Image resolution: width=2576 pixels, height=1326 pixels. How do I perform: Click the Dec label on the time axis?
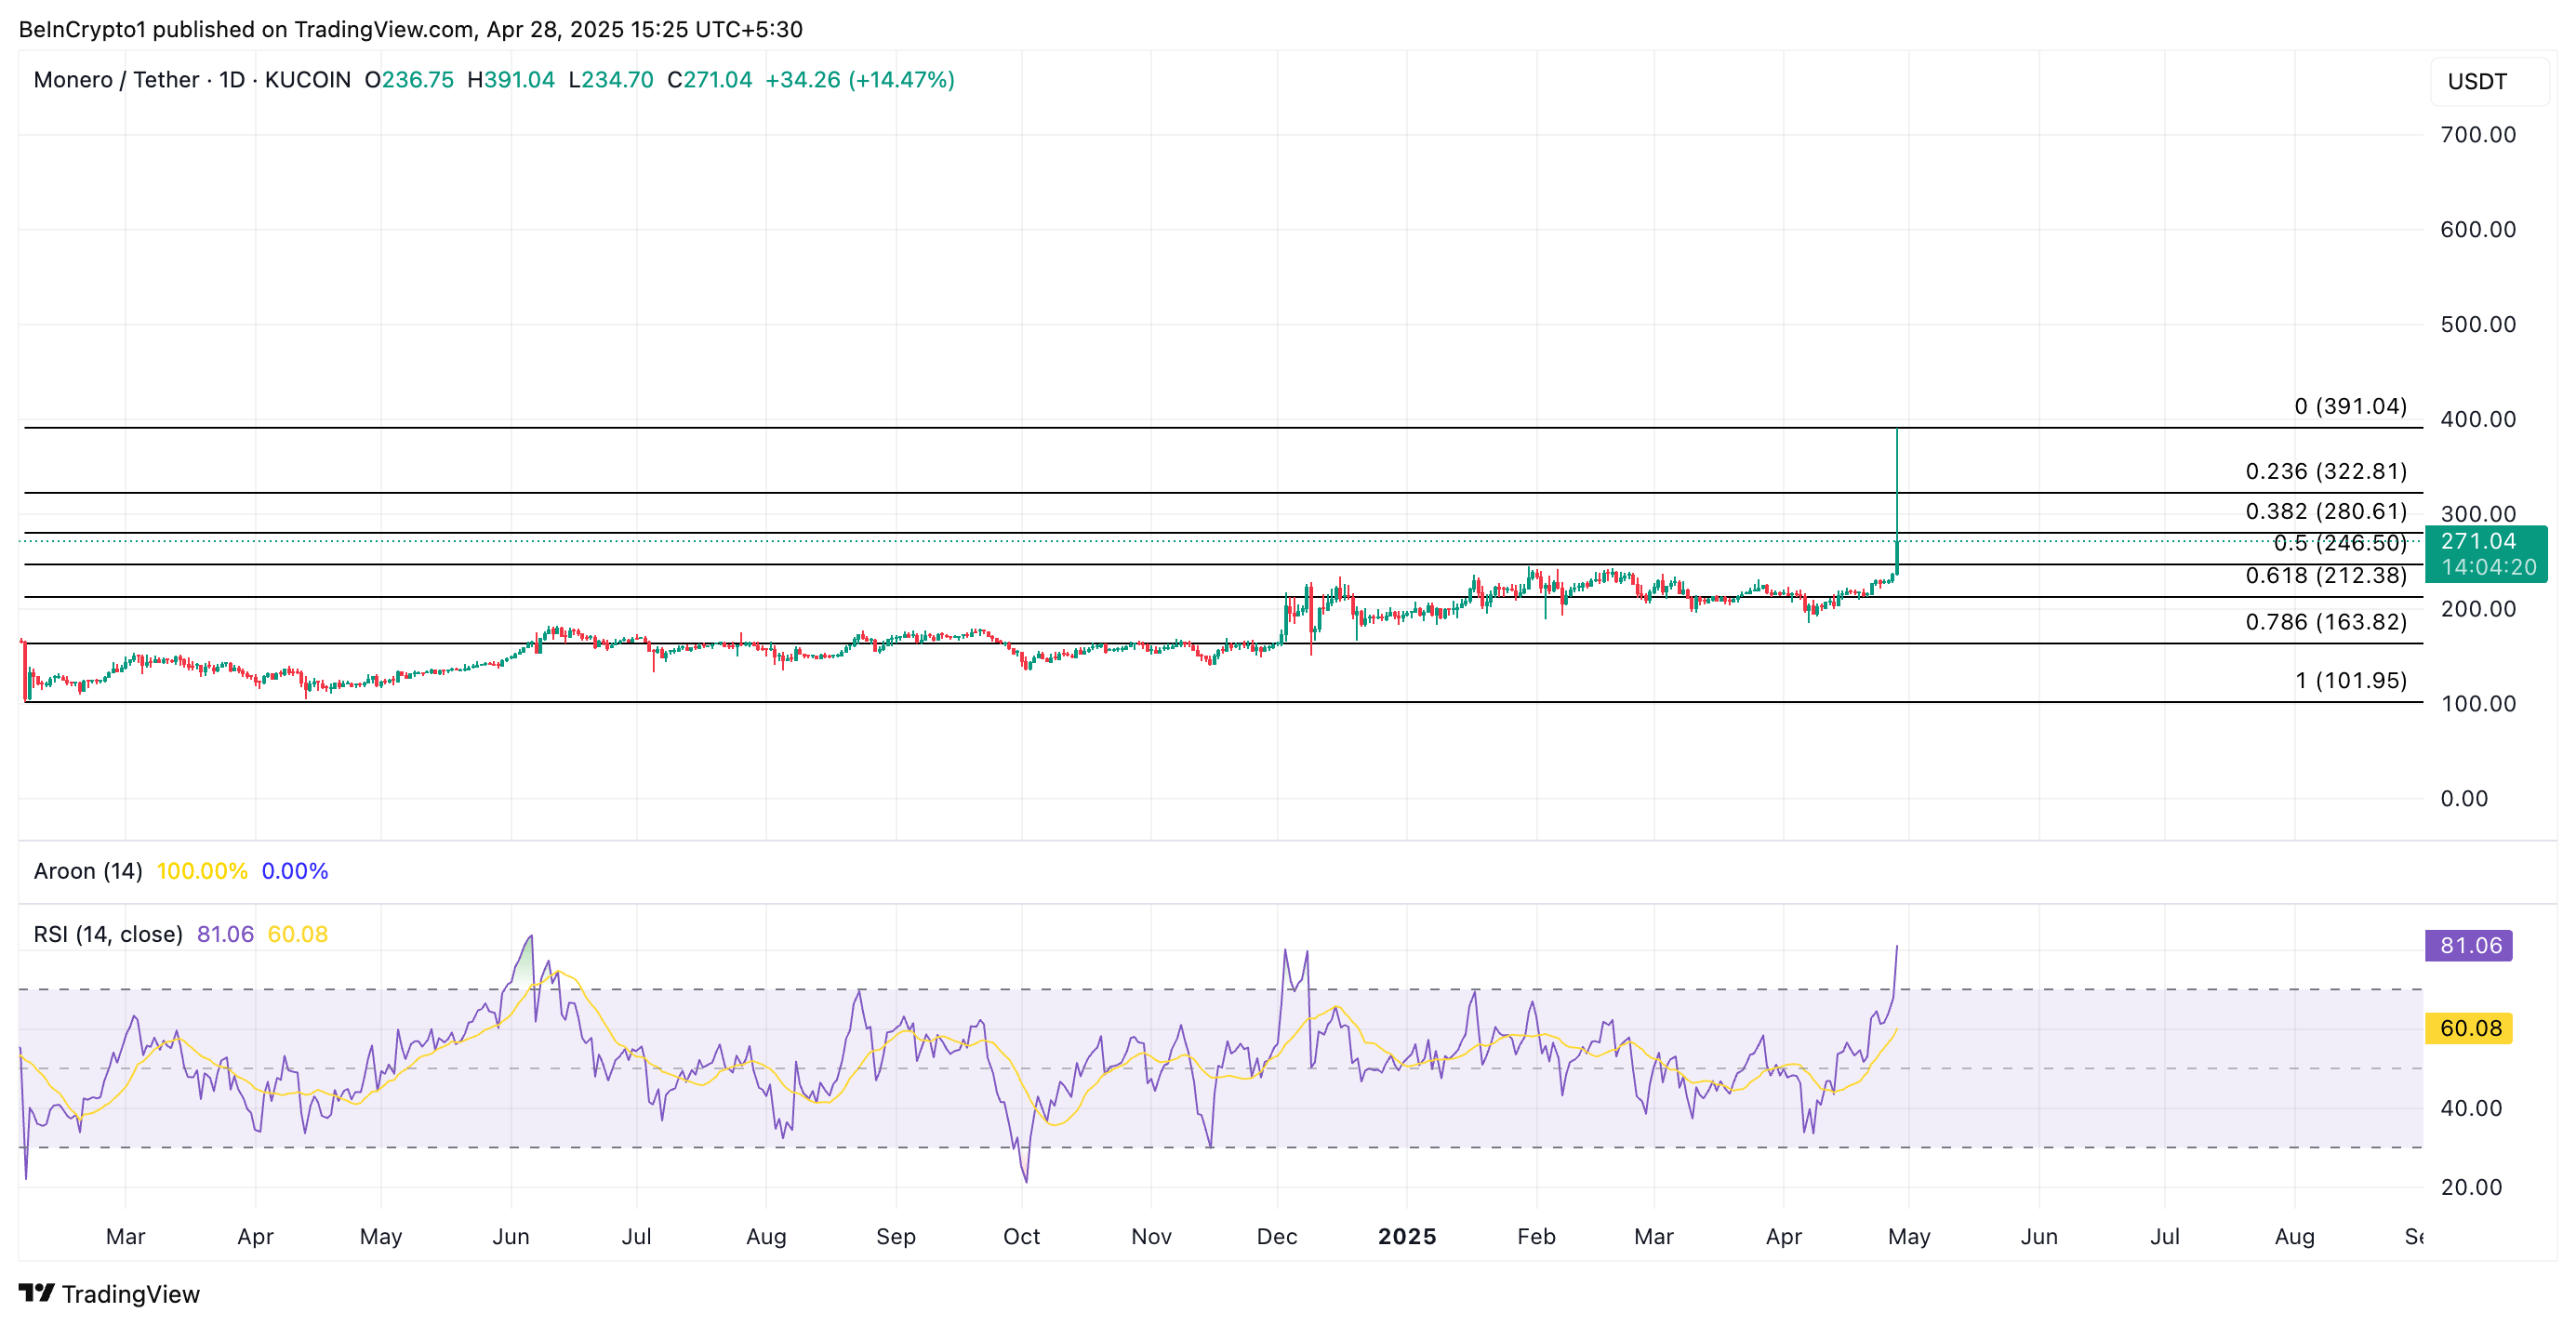pos(1277,1236)
